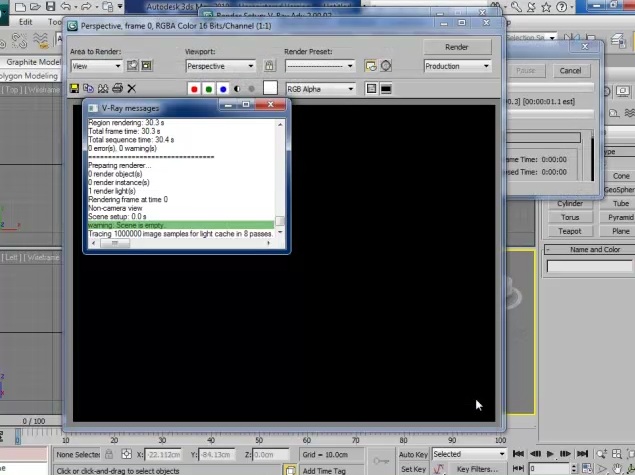
Task: Click the object name input field
Action: [x=589, y=266]
